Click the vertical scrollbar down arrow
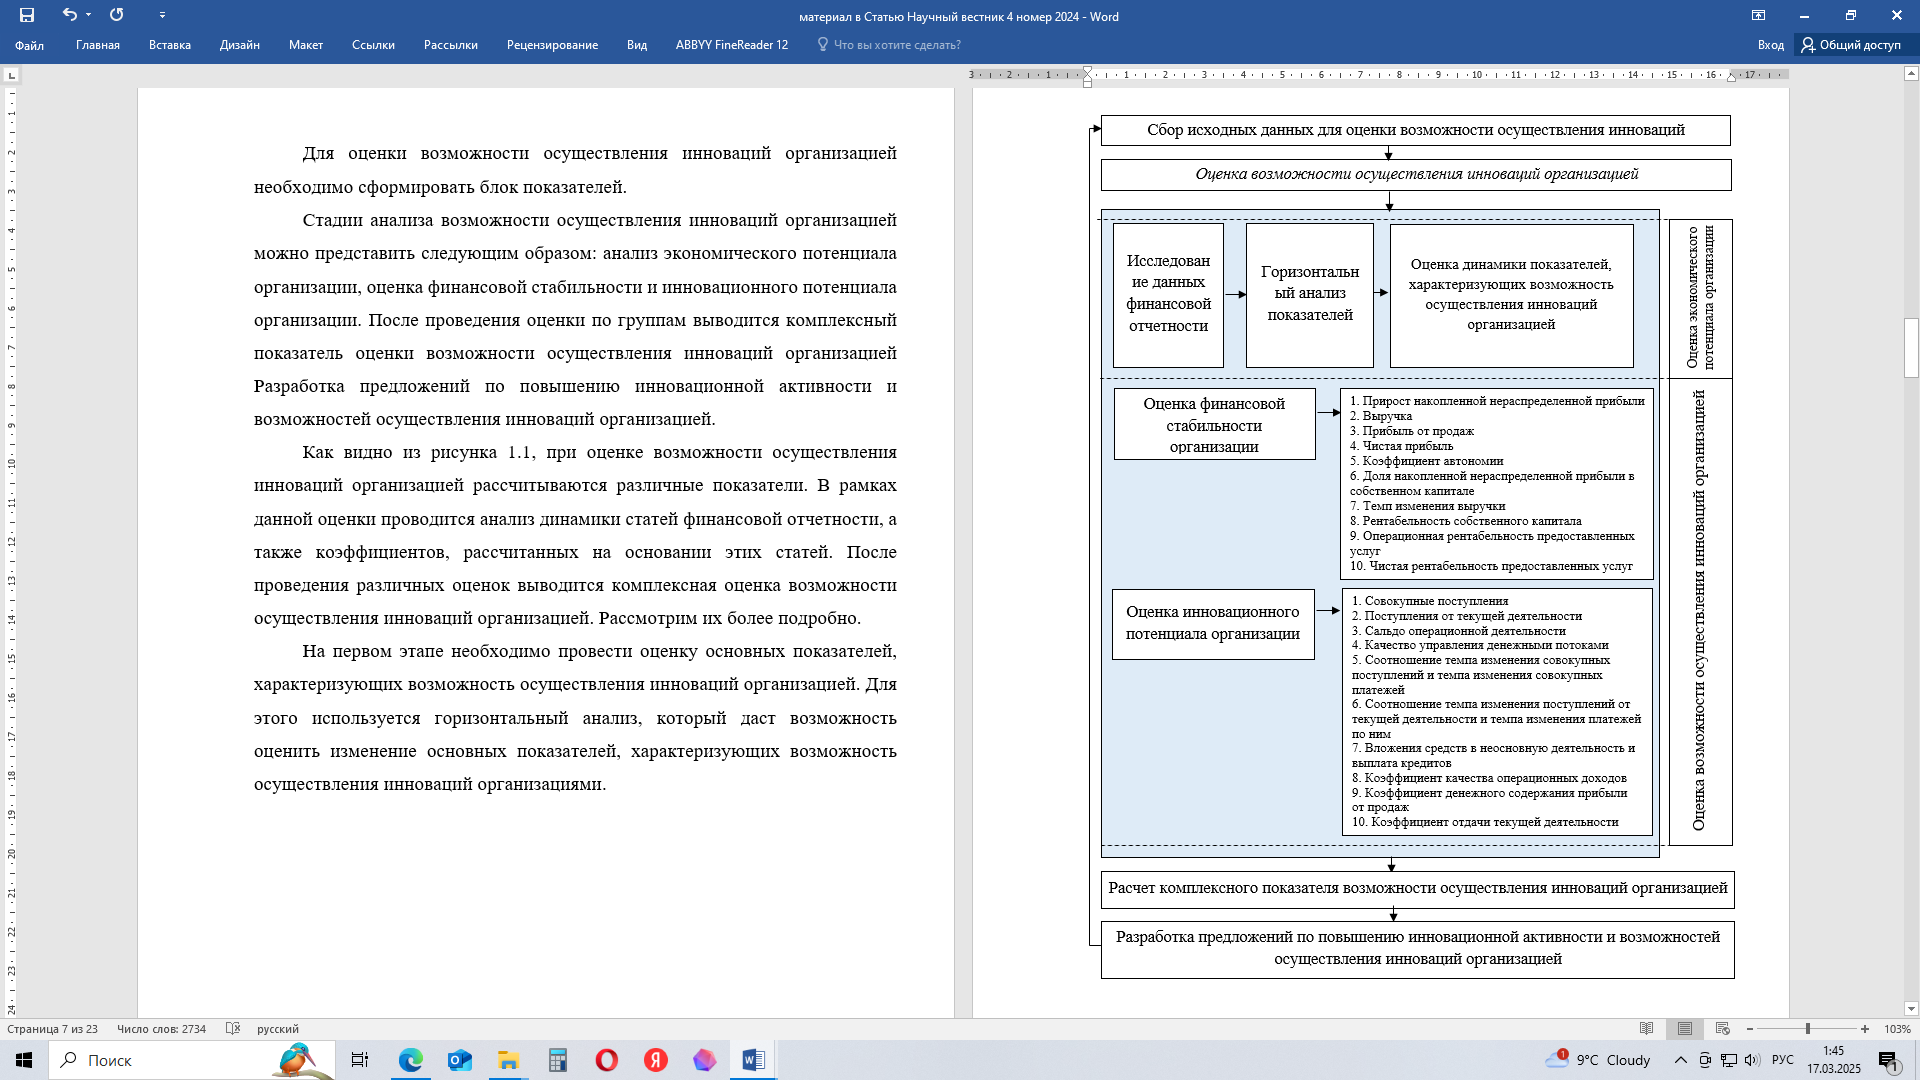The height and width of the screenshot is (1080, 1920). (x=1911, y=1009)
